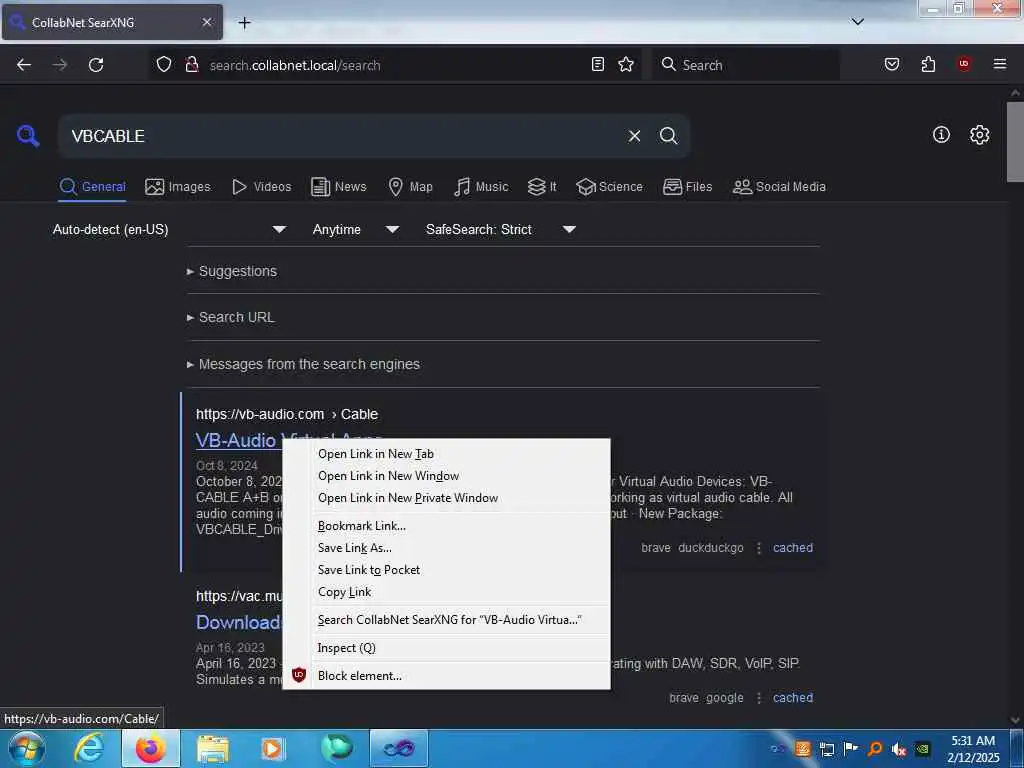Choose Open Link in New Window
This screenshot has width=1024, height=768.
447,476
